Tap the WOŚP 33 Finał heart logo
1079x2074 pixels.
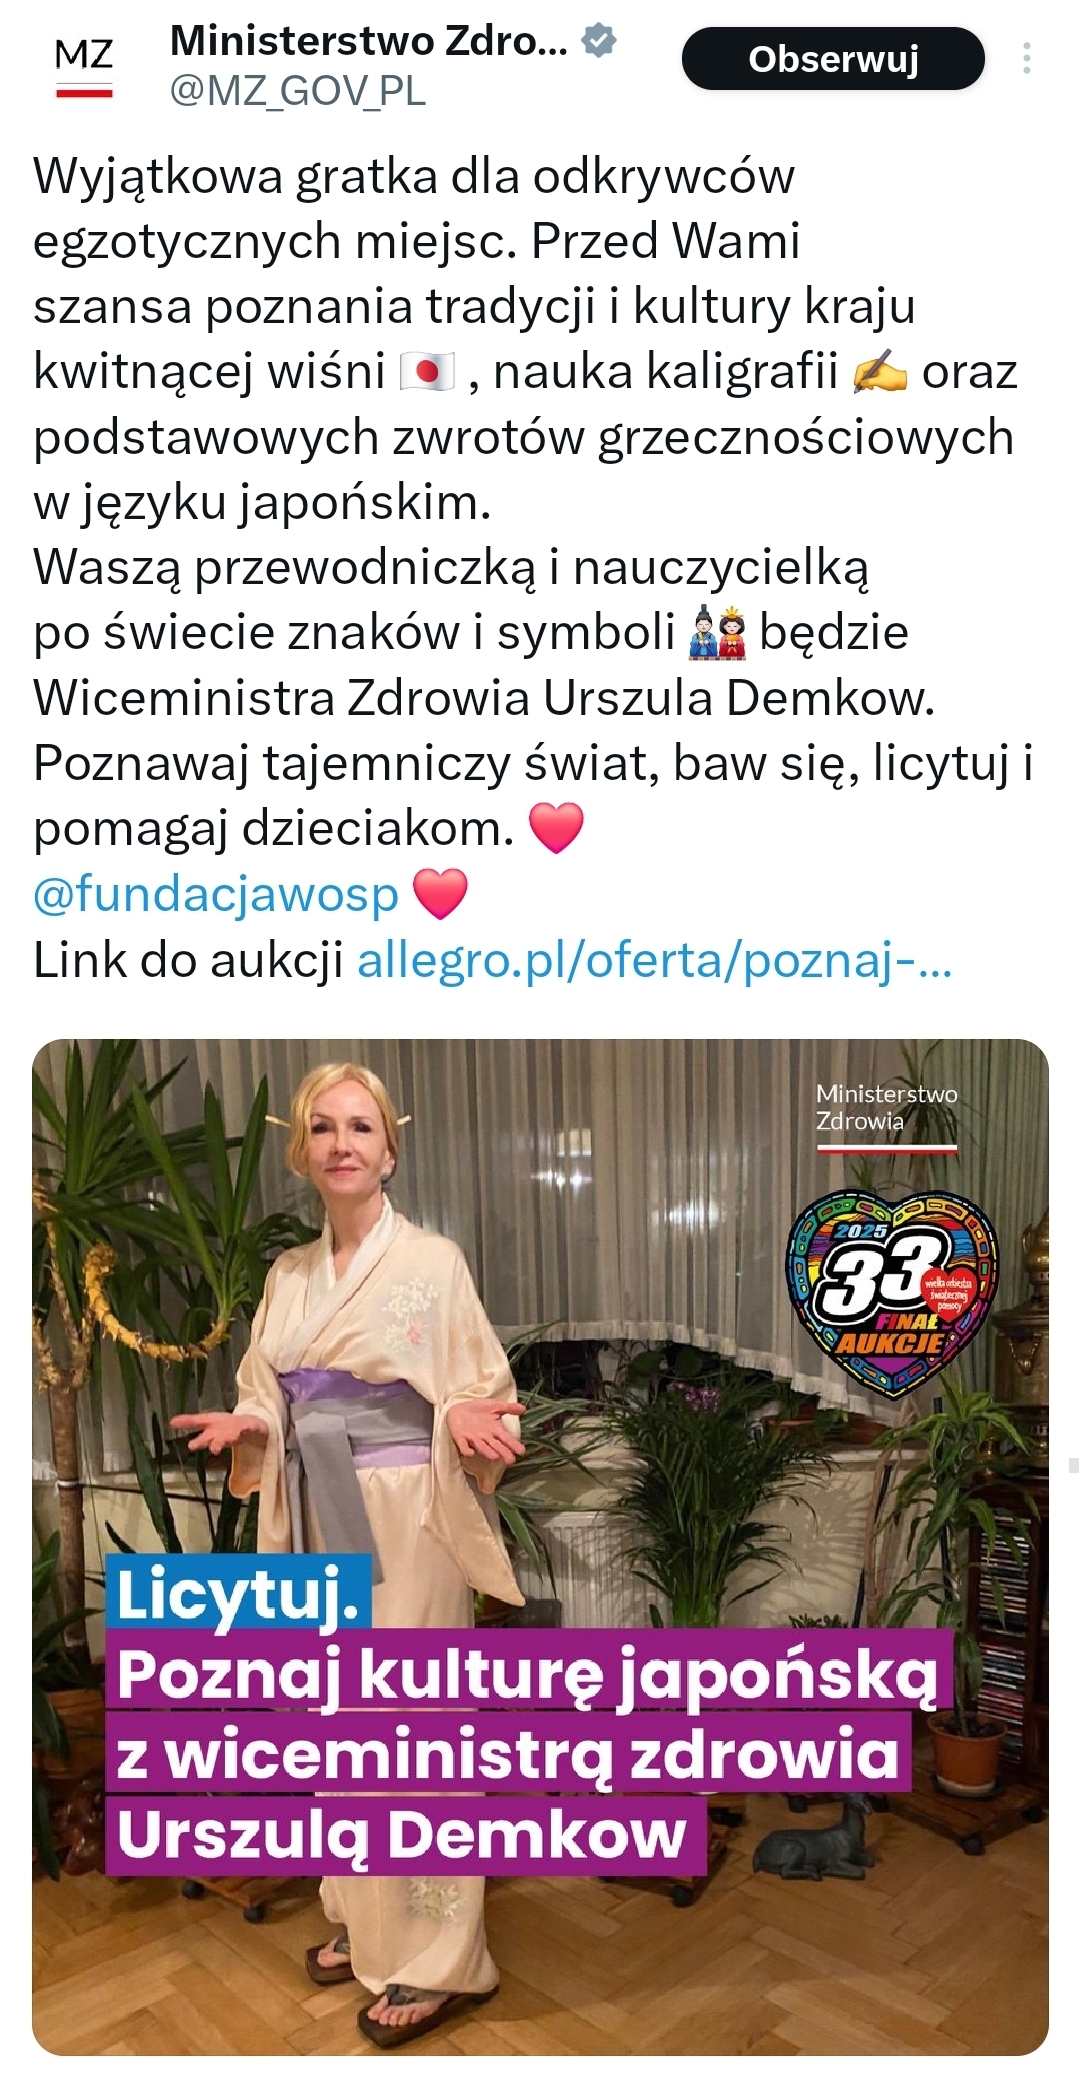[x=892, y=1292]
